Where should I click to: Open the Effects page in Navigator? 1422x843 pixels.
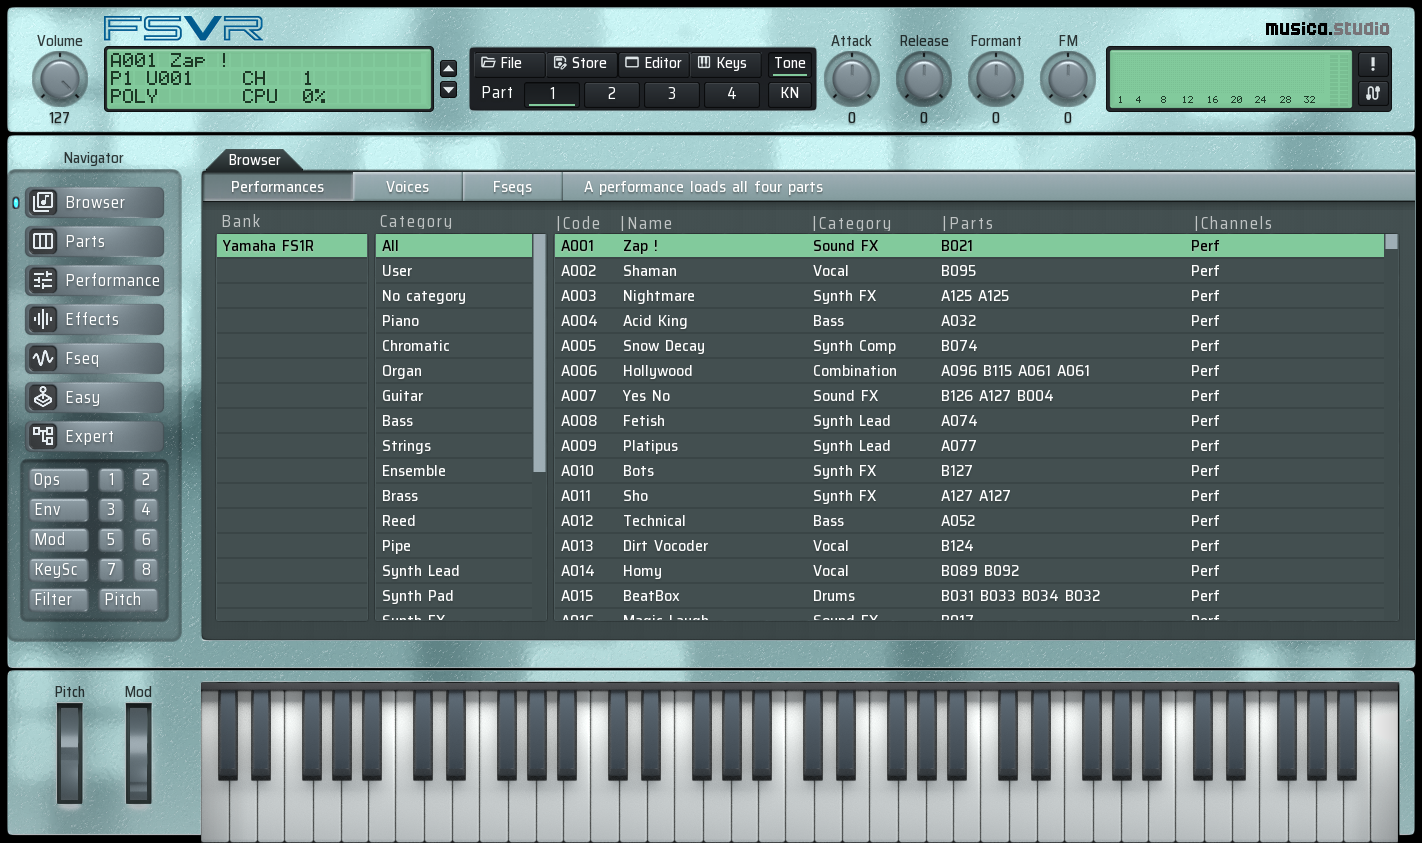[x=94, y=319]
